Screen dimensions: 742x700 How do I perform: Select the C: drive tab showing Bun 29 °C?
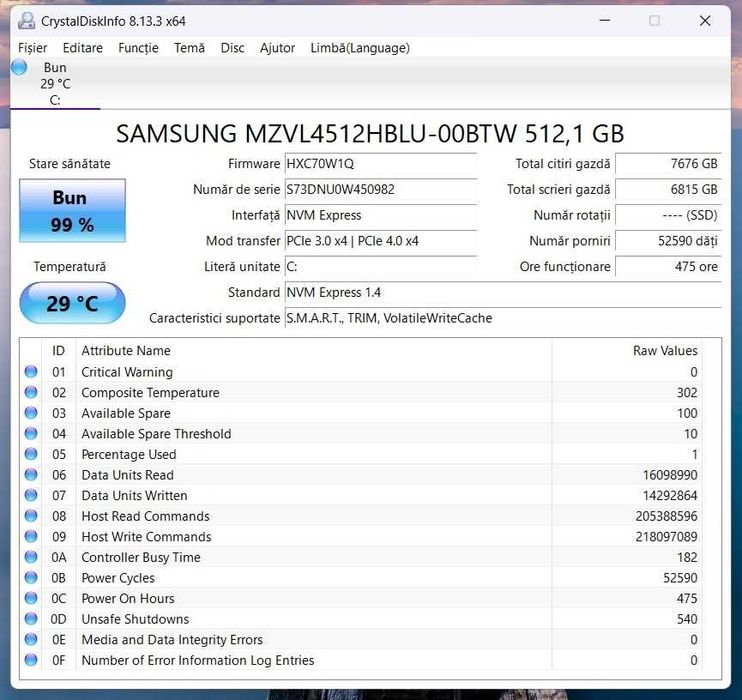click(55, 84)
